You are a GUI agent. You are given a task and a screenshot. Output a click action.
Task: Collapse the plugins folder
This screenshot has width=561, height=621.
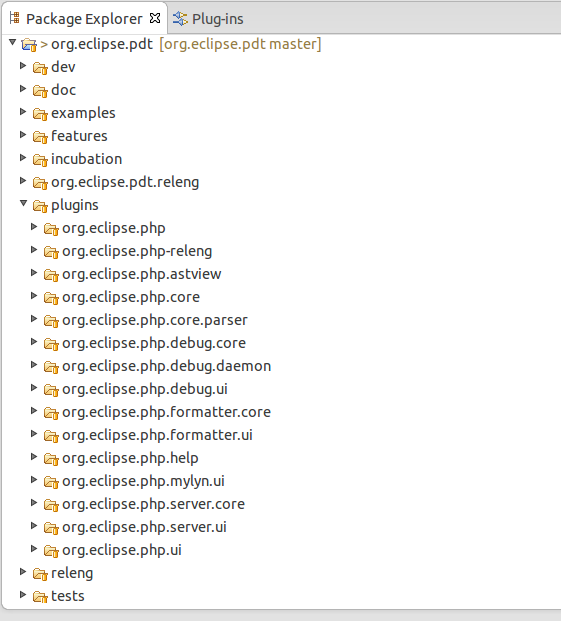pos(23,204)
